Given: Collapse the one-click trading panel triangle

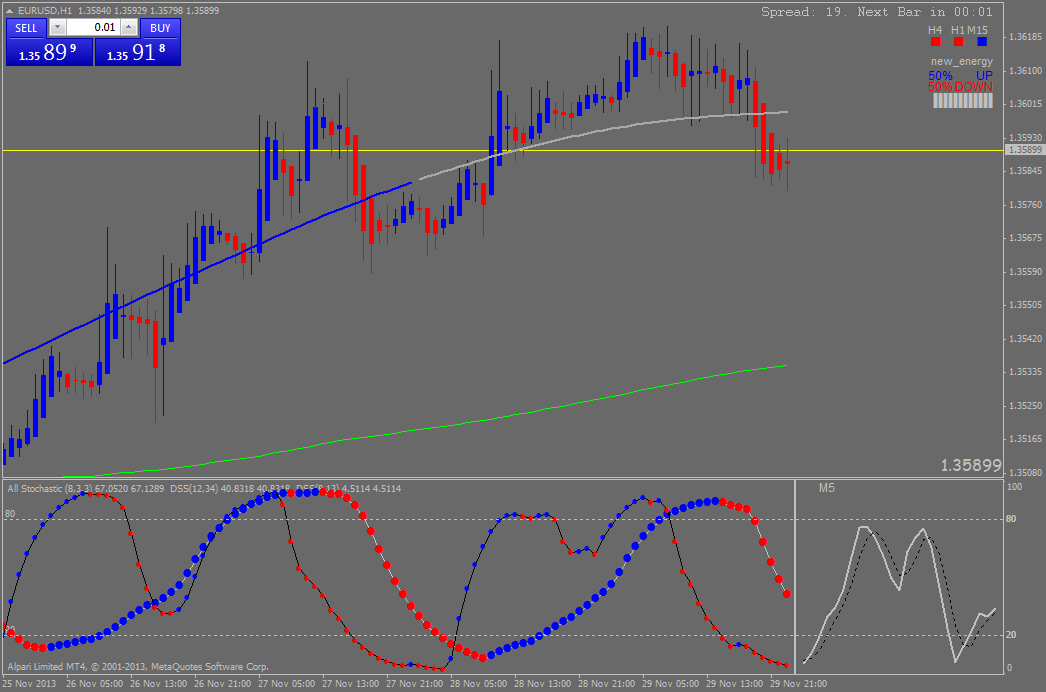Looking at the screenshot, I should pos(9,11).
